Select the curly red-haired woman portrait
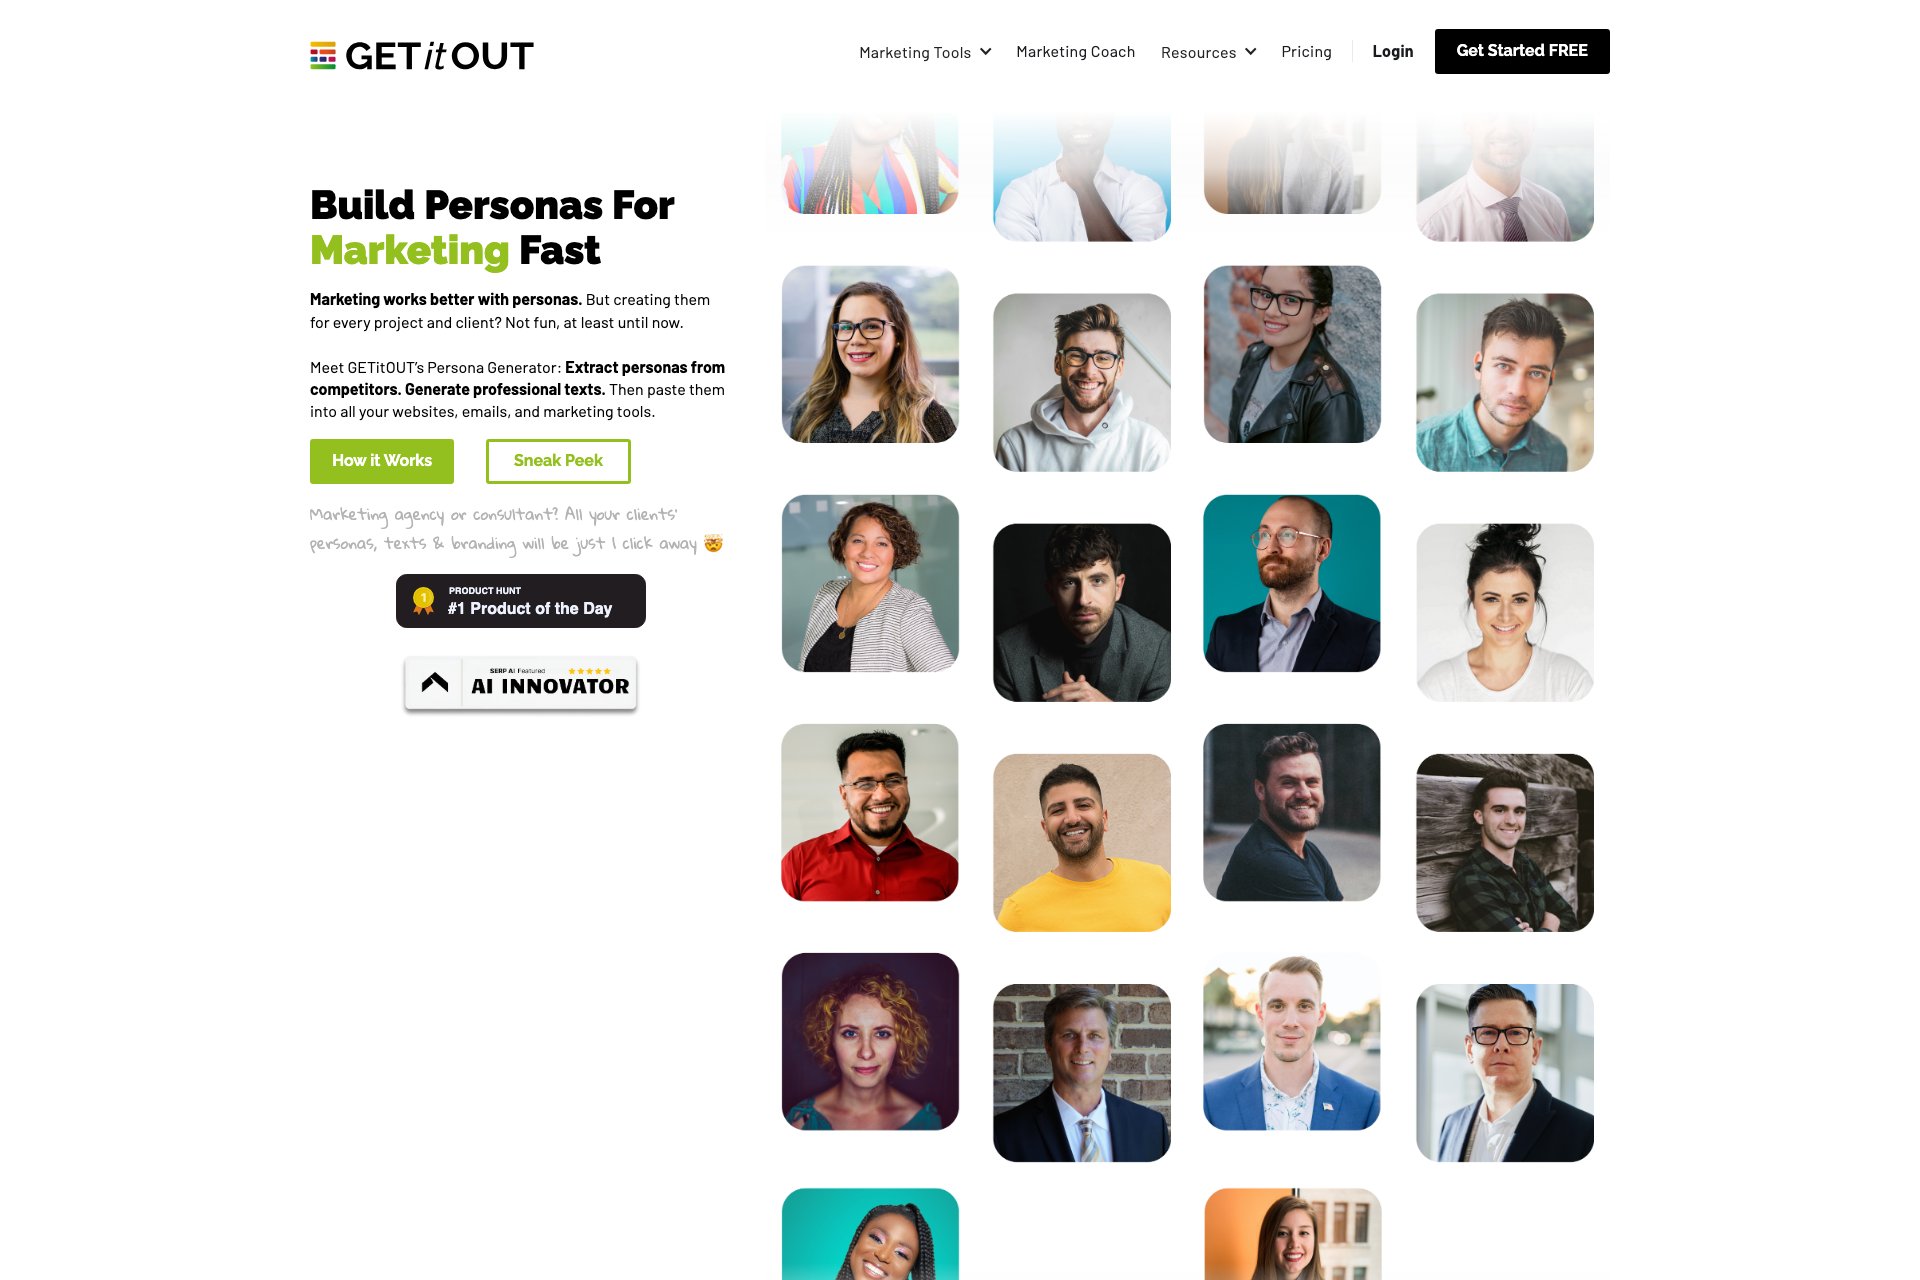1920x1280 pixels. tap(870, 1042)
